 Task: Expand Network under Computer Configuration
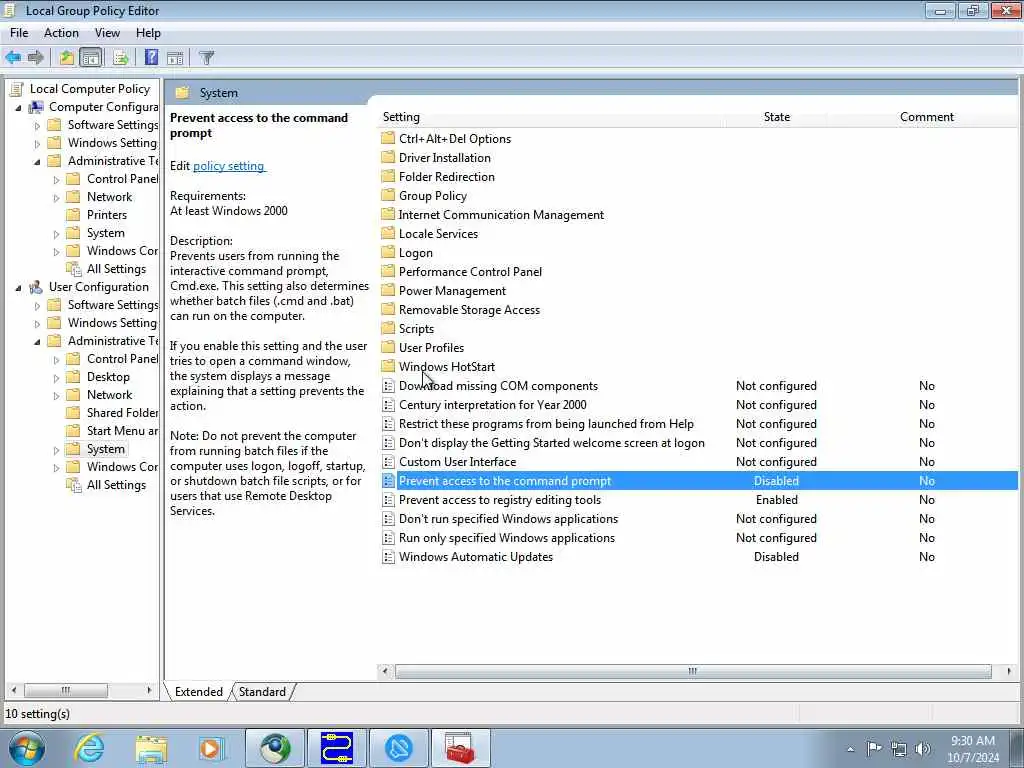coord(56,197)
